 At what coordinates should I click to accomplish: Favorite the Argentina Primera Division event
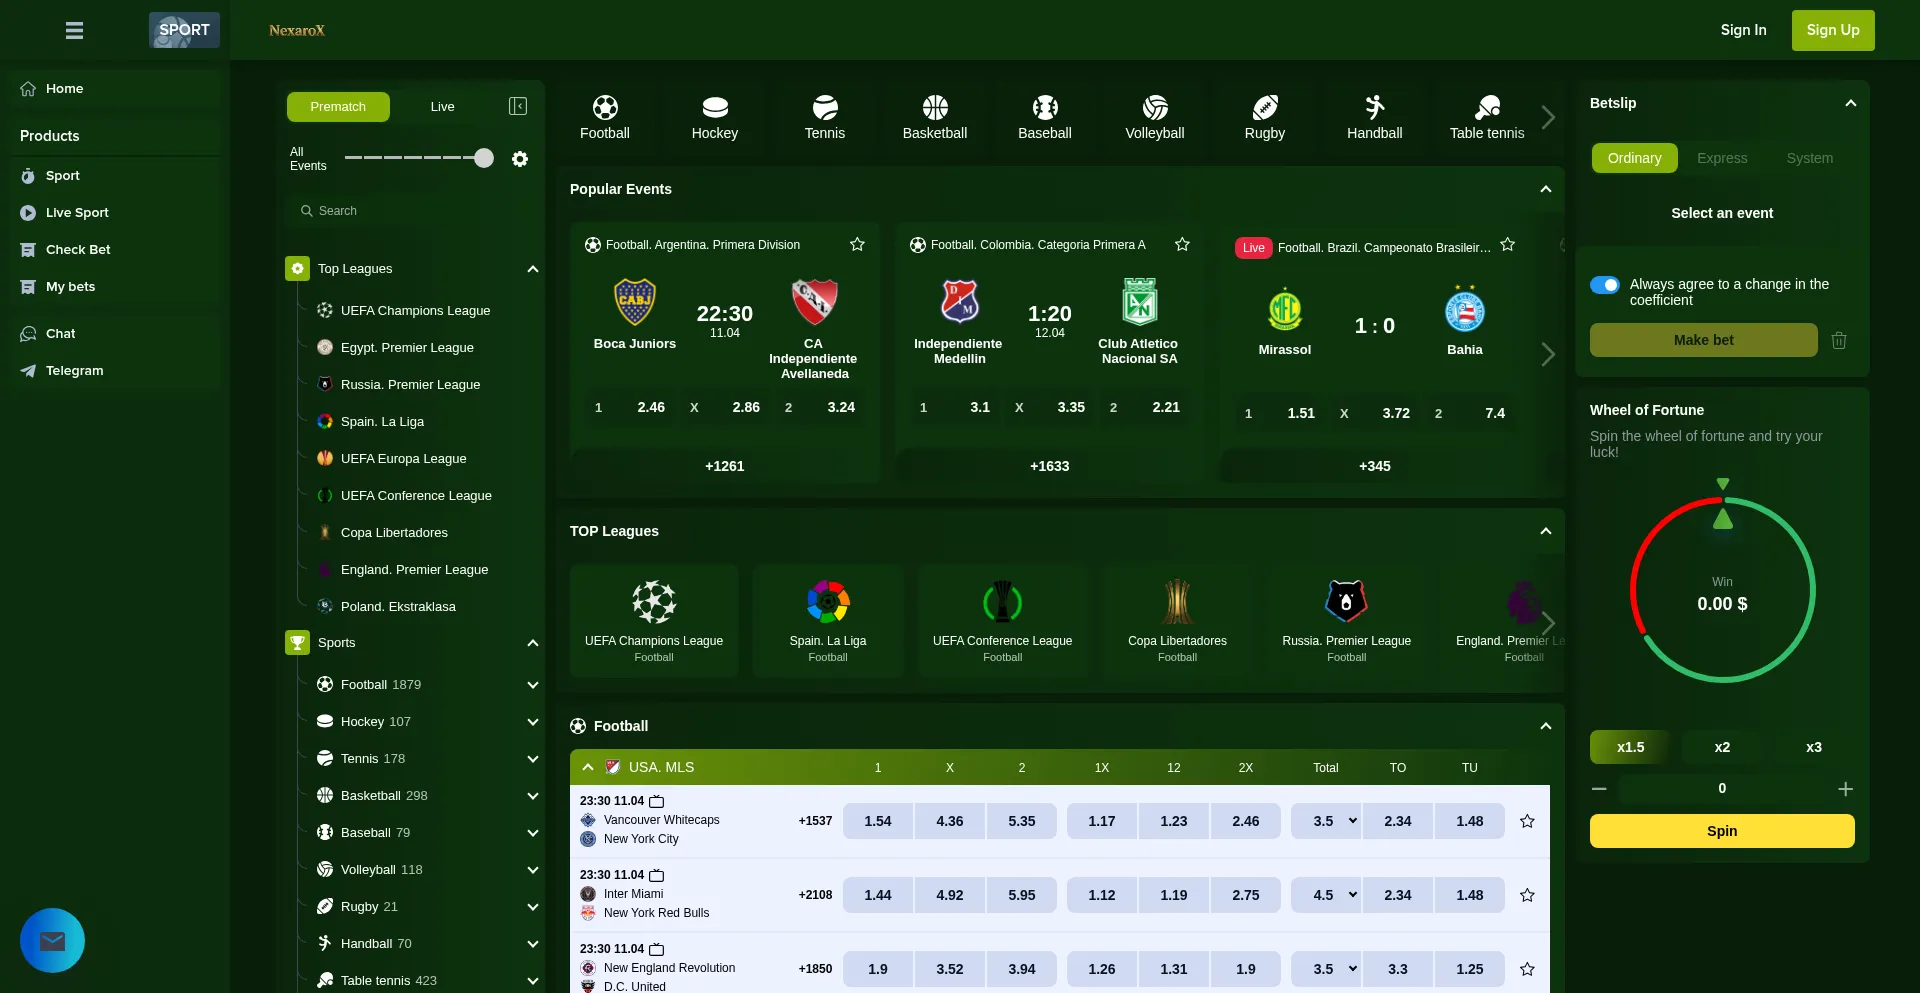coord(857,244)
